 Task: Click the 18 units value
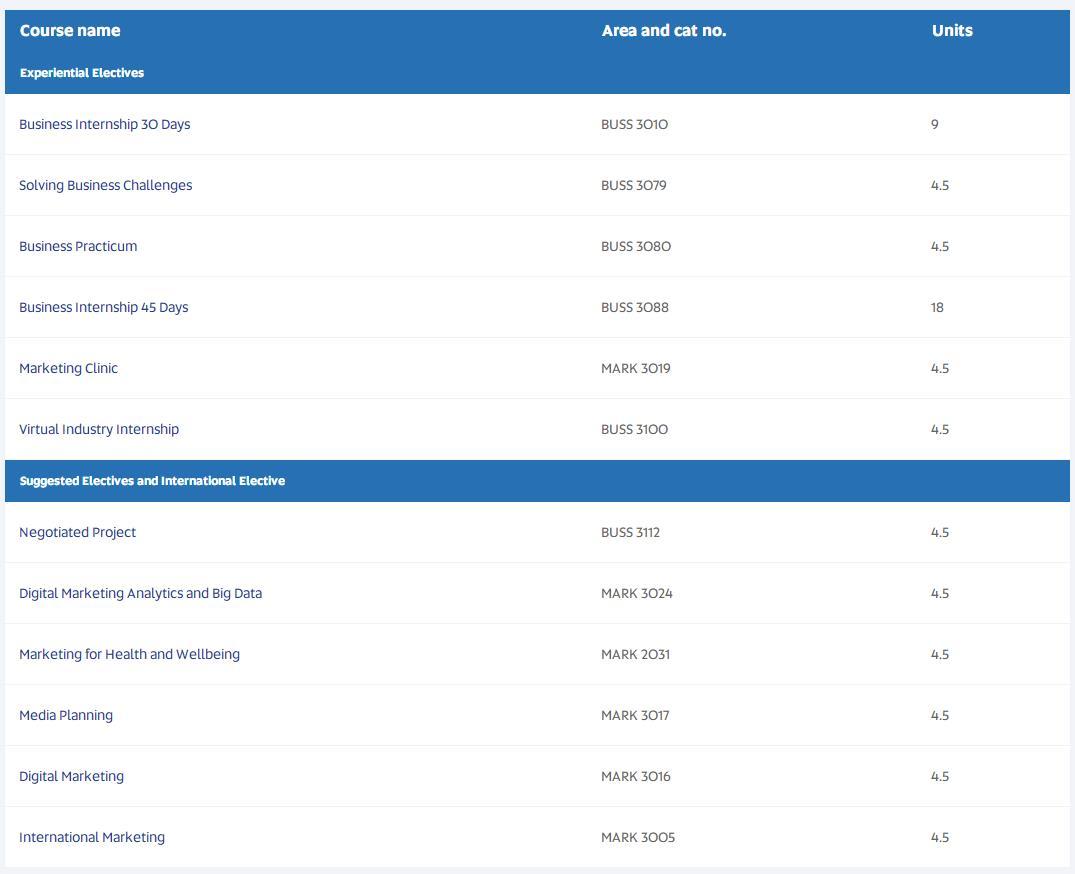(x=937, y=307)
